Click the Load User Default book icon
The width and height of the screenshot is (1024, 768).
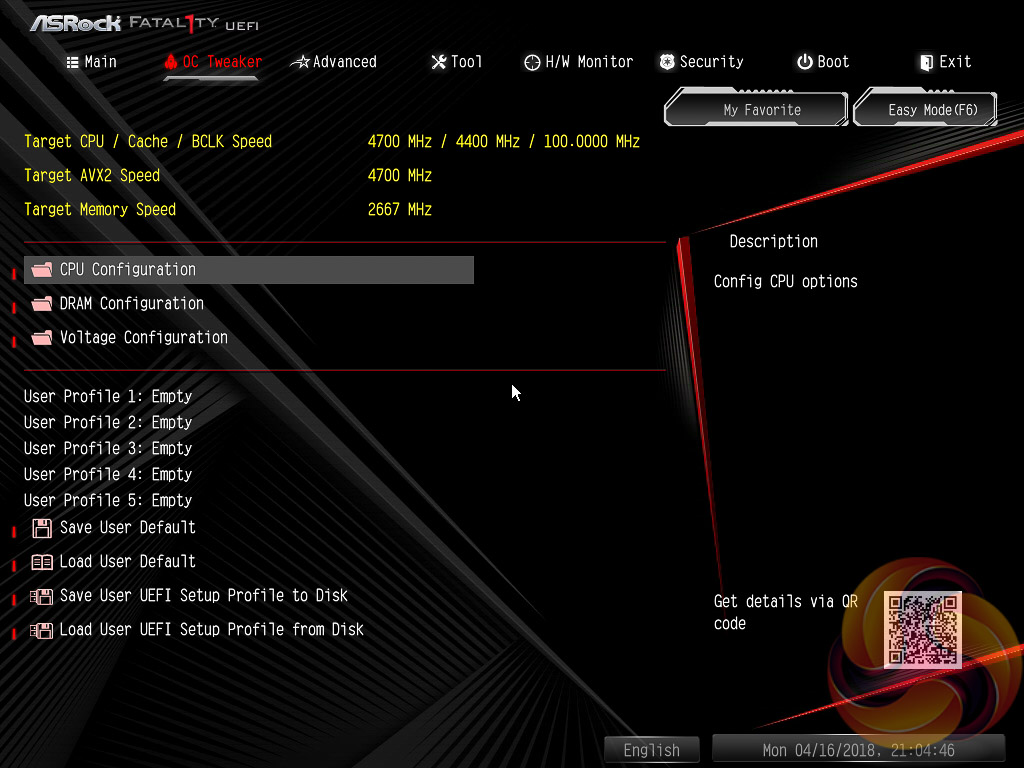pyautogui.click(x=42, y=562)
